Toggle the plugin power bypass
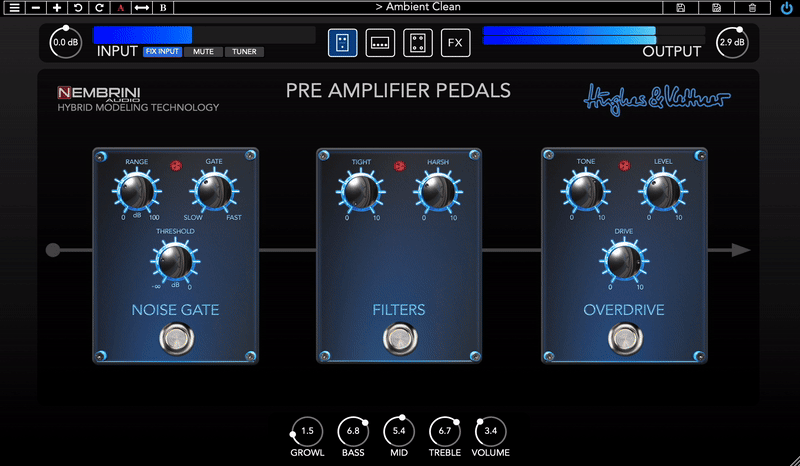 pos(786,8)
